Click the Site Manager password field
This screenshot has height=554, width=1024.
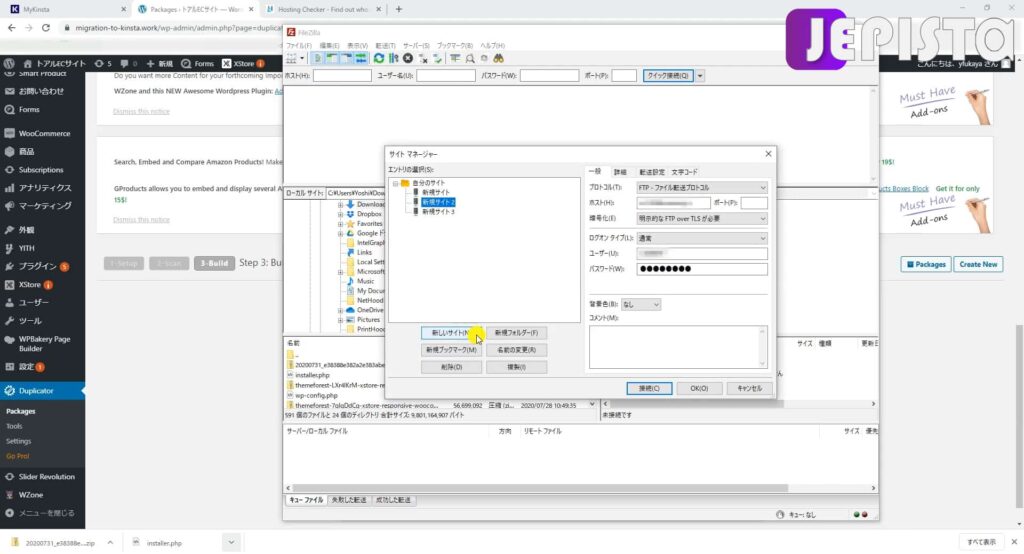pyautogui.click(x=702, y=269)
